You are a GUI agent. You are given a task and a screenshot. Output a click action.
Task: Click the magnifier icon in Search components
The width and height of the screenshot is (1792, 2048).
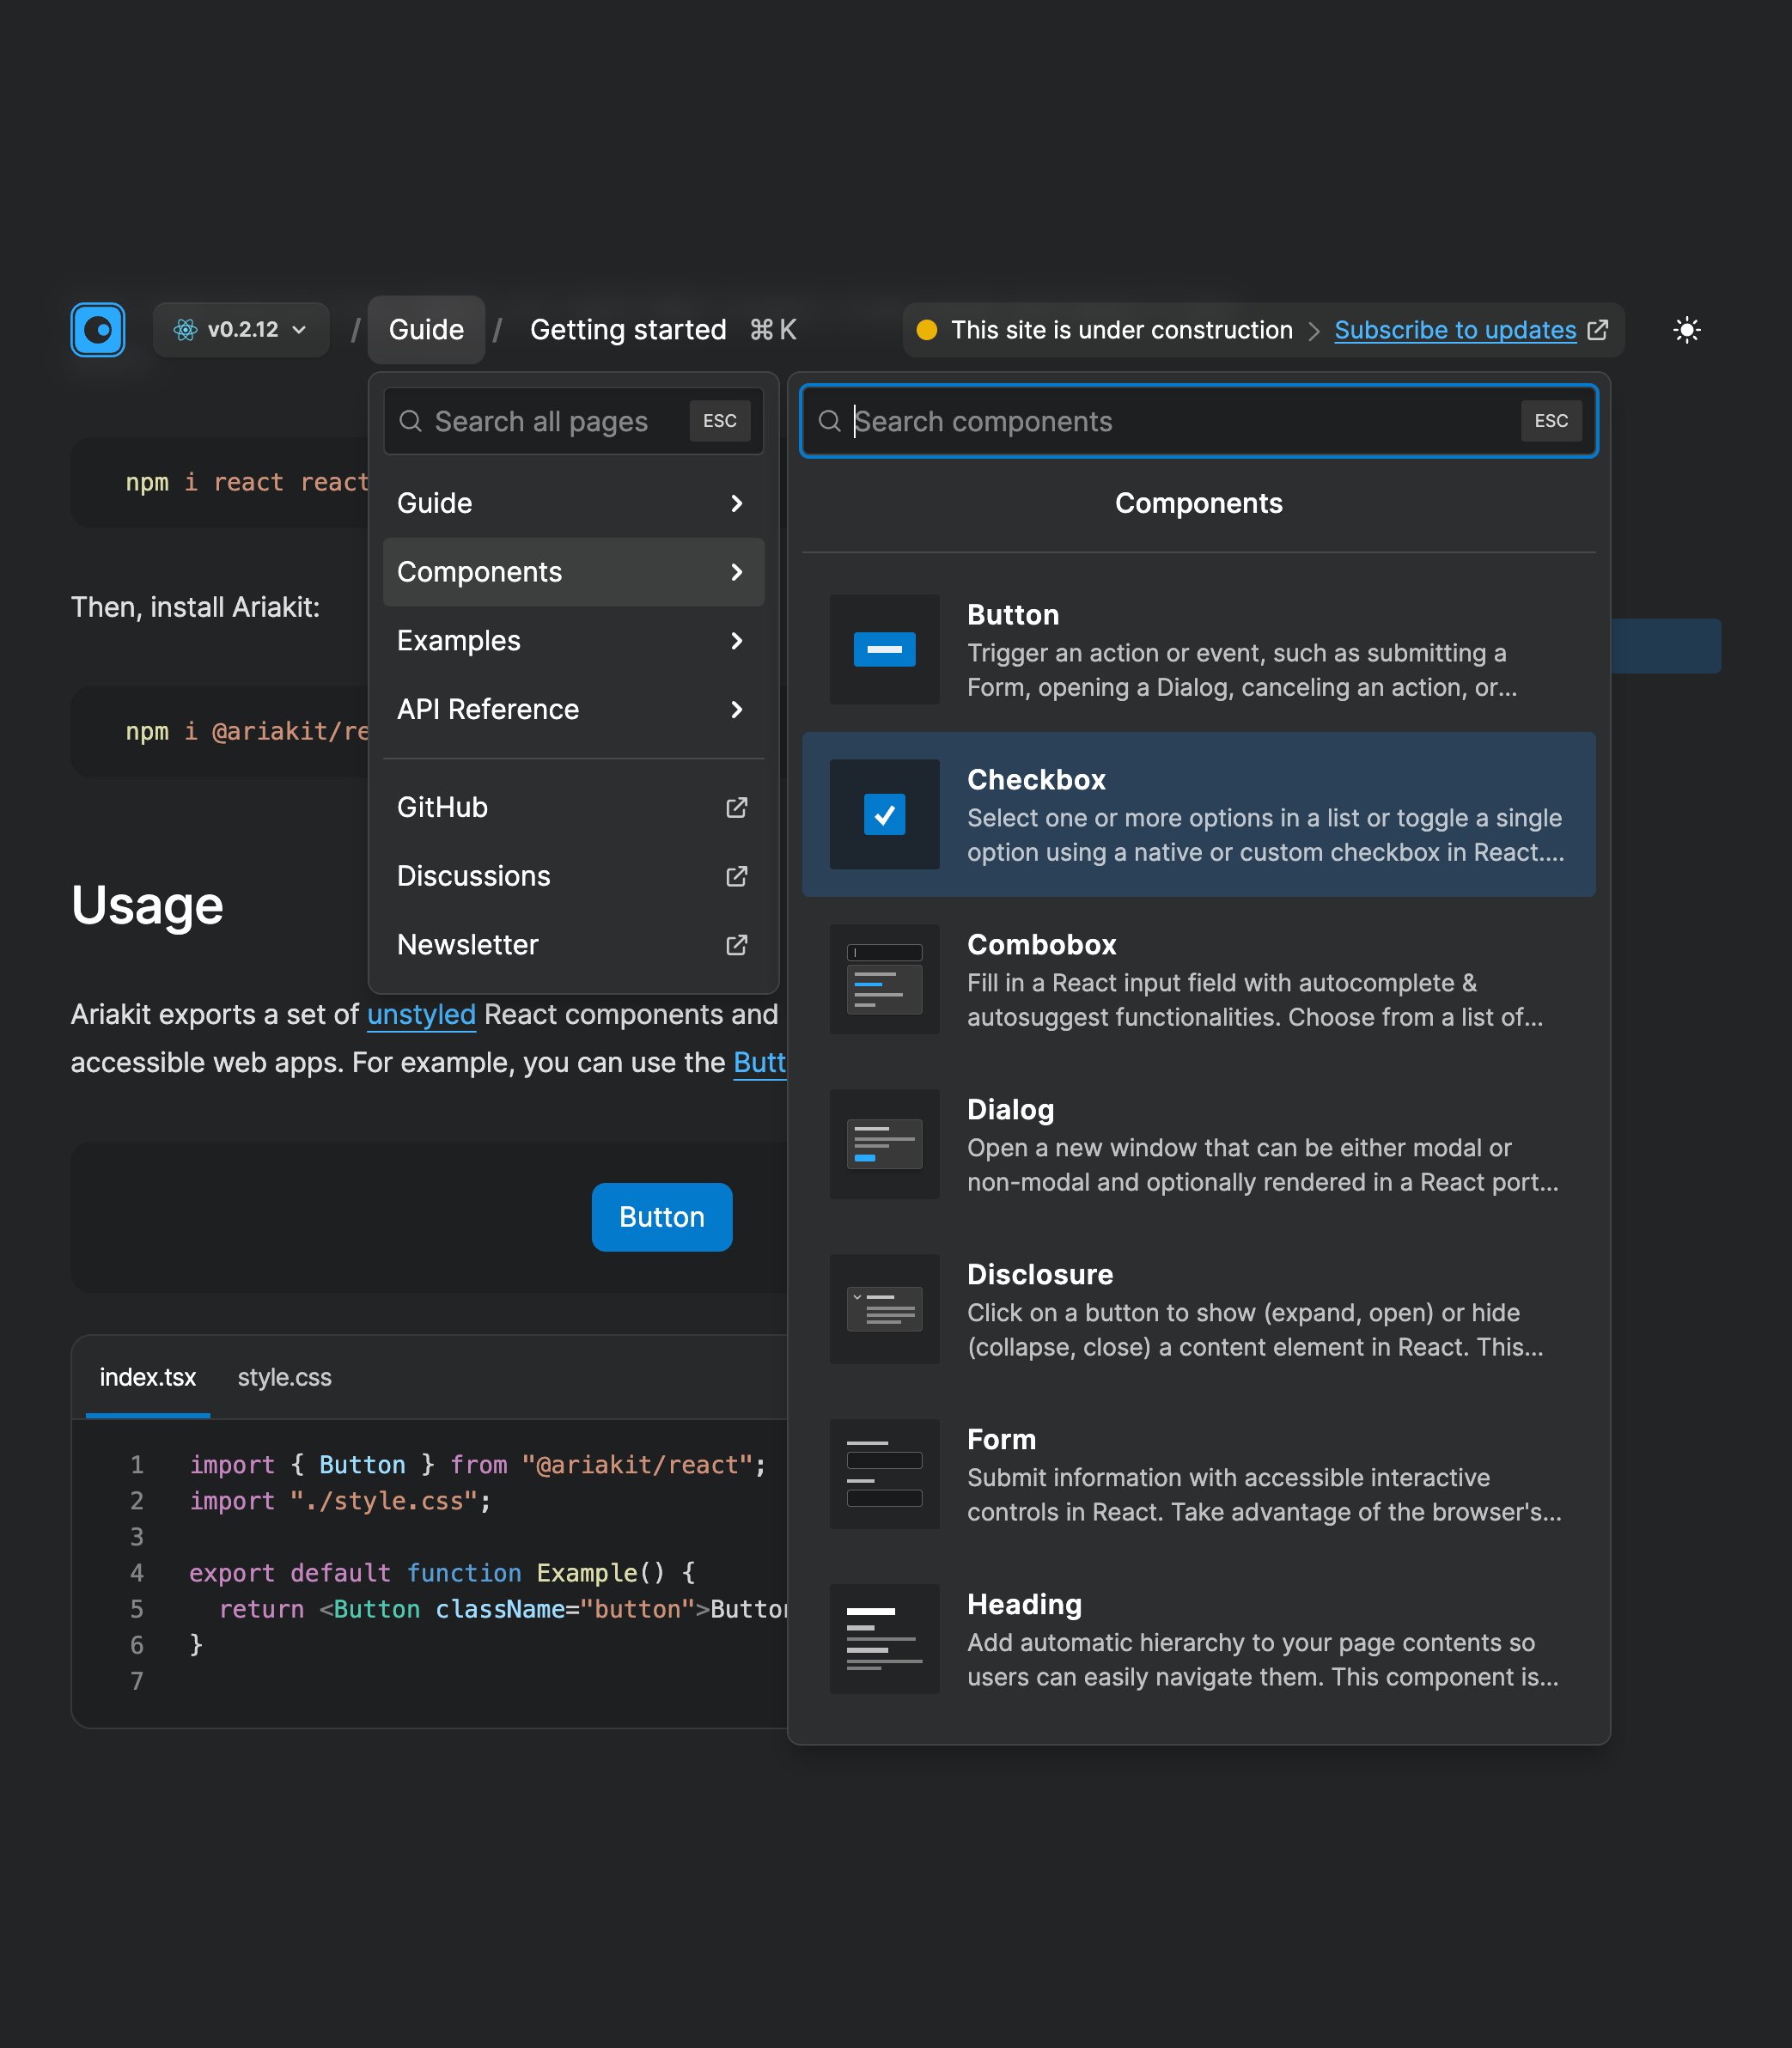[x=829, y=421]
